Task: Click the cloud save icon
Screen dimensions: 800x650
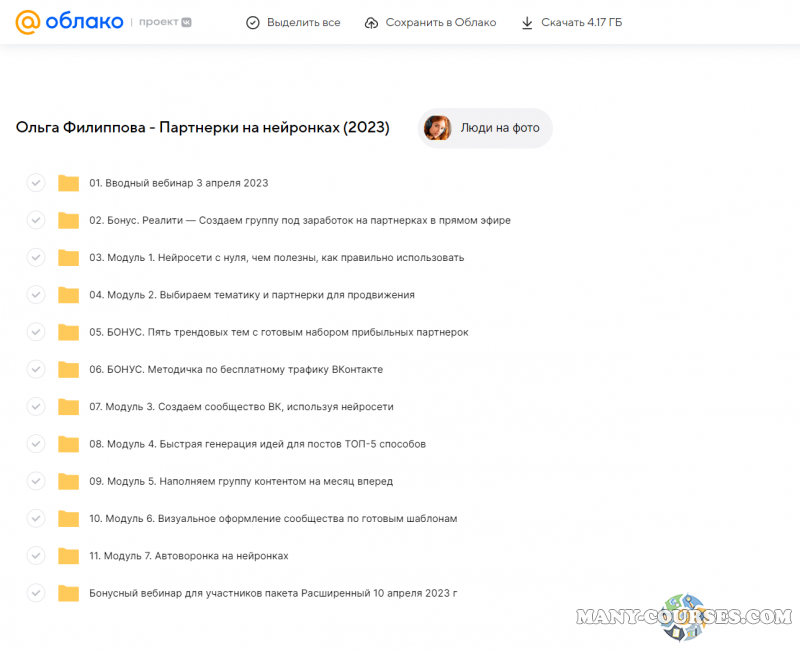Action: [x=372, y=22]
